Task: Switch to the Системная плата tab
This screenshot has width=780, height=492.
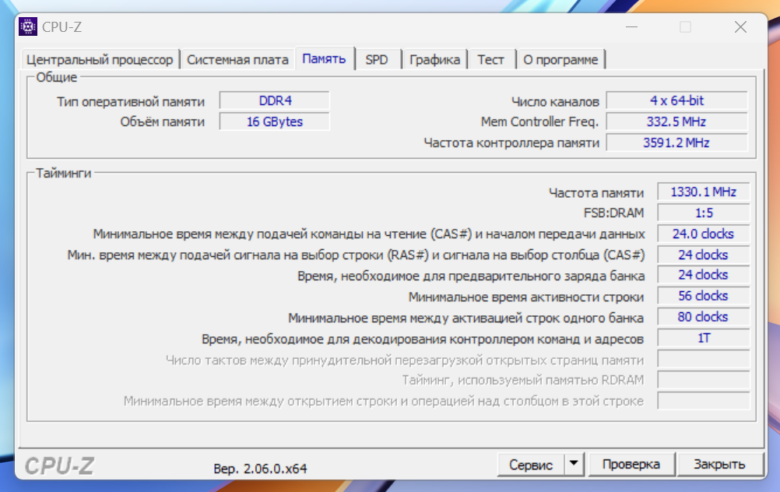Action: tap(237, 60)
